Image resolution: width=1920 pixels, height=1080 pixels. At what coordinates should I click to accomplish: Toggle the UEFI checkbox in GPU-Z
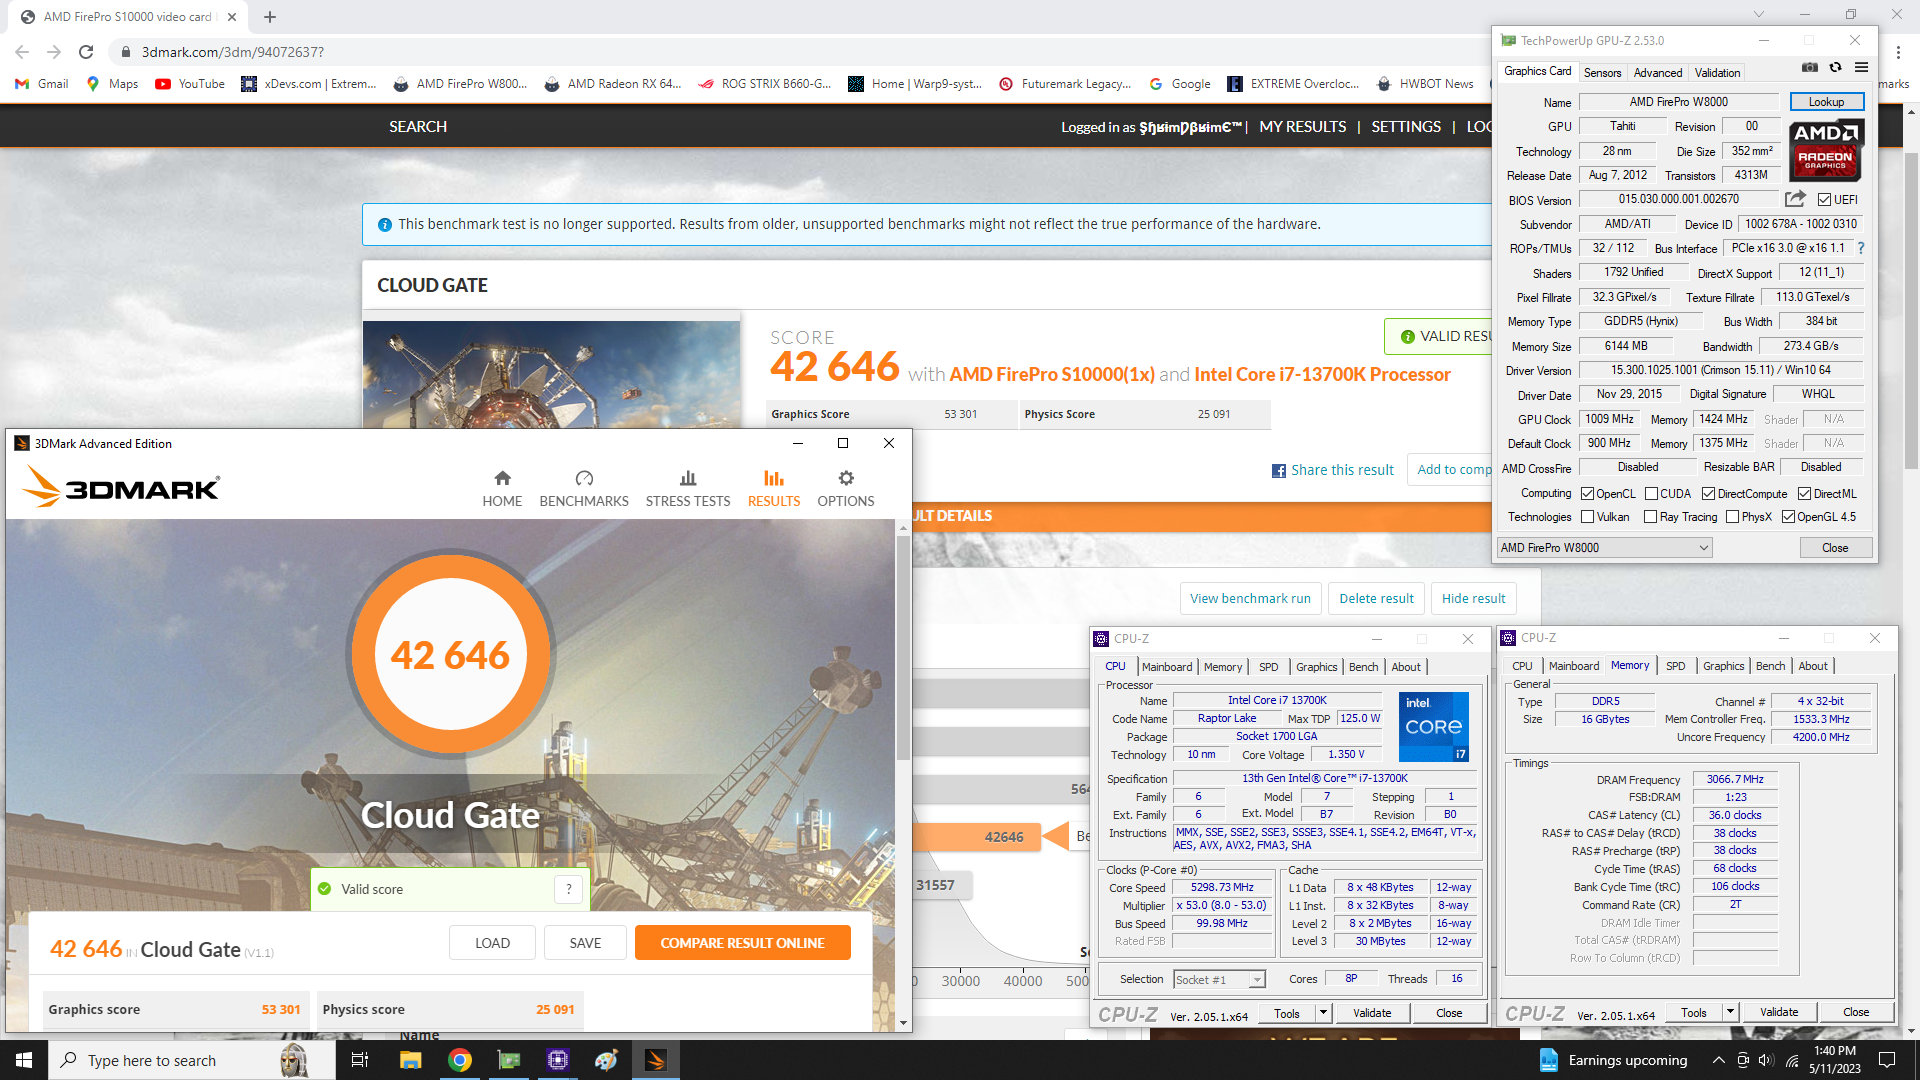point(1824,200)
